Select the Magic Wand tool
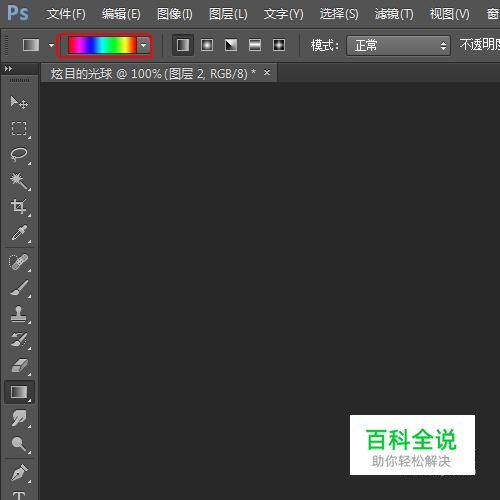Viewport: 500px width, 500px height. [x=19, y=180]
